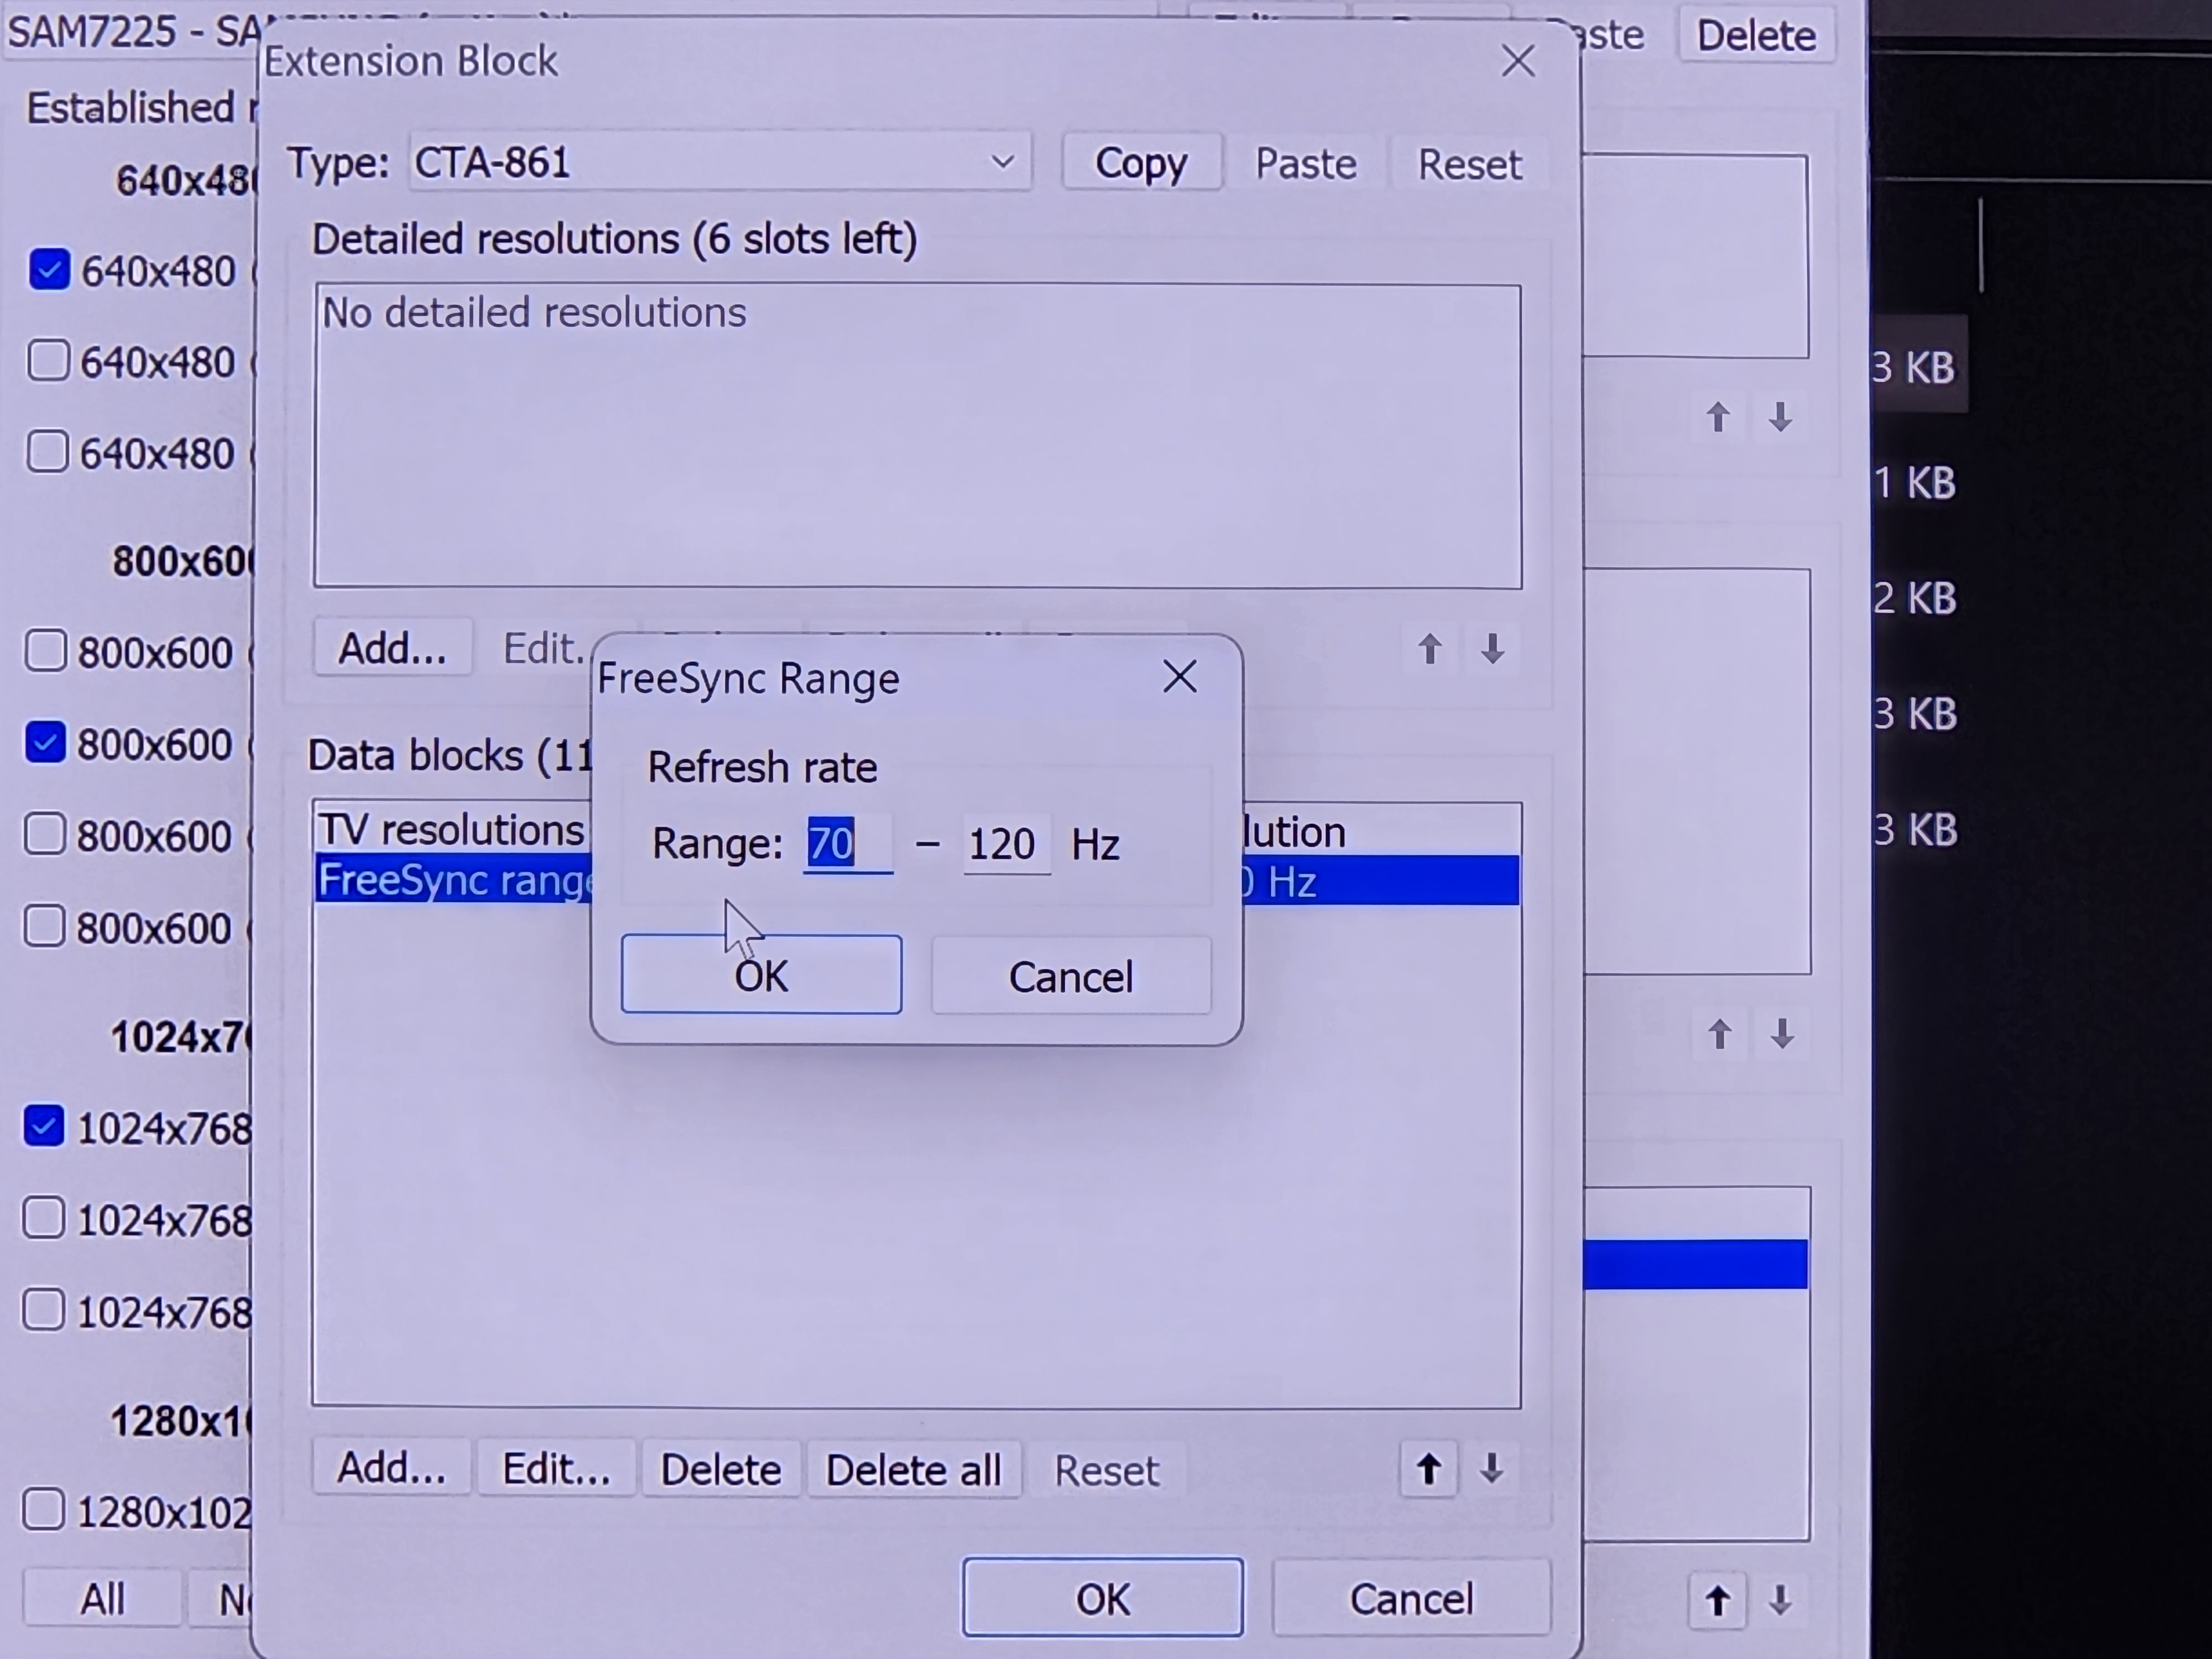This screenshot has width=2212, height=1659.
Task: Toggle the checked 1024x768 checkbox
Action: 44,1126
